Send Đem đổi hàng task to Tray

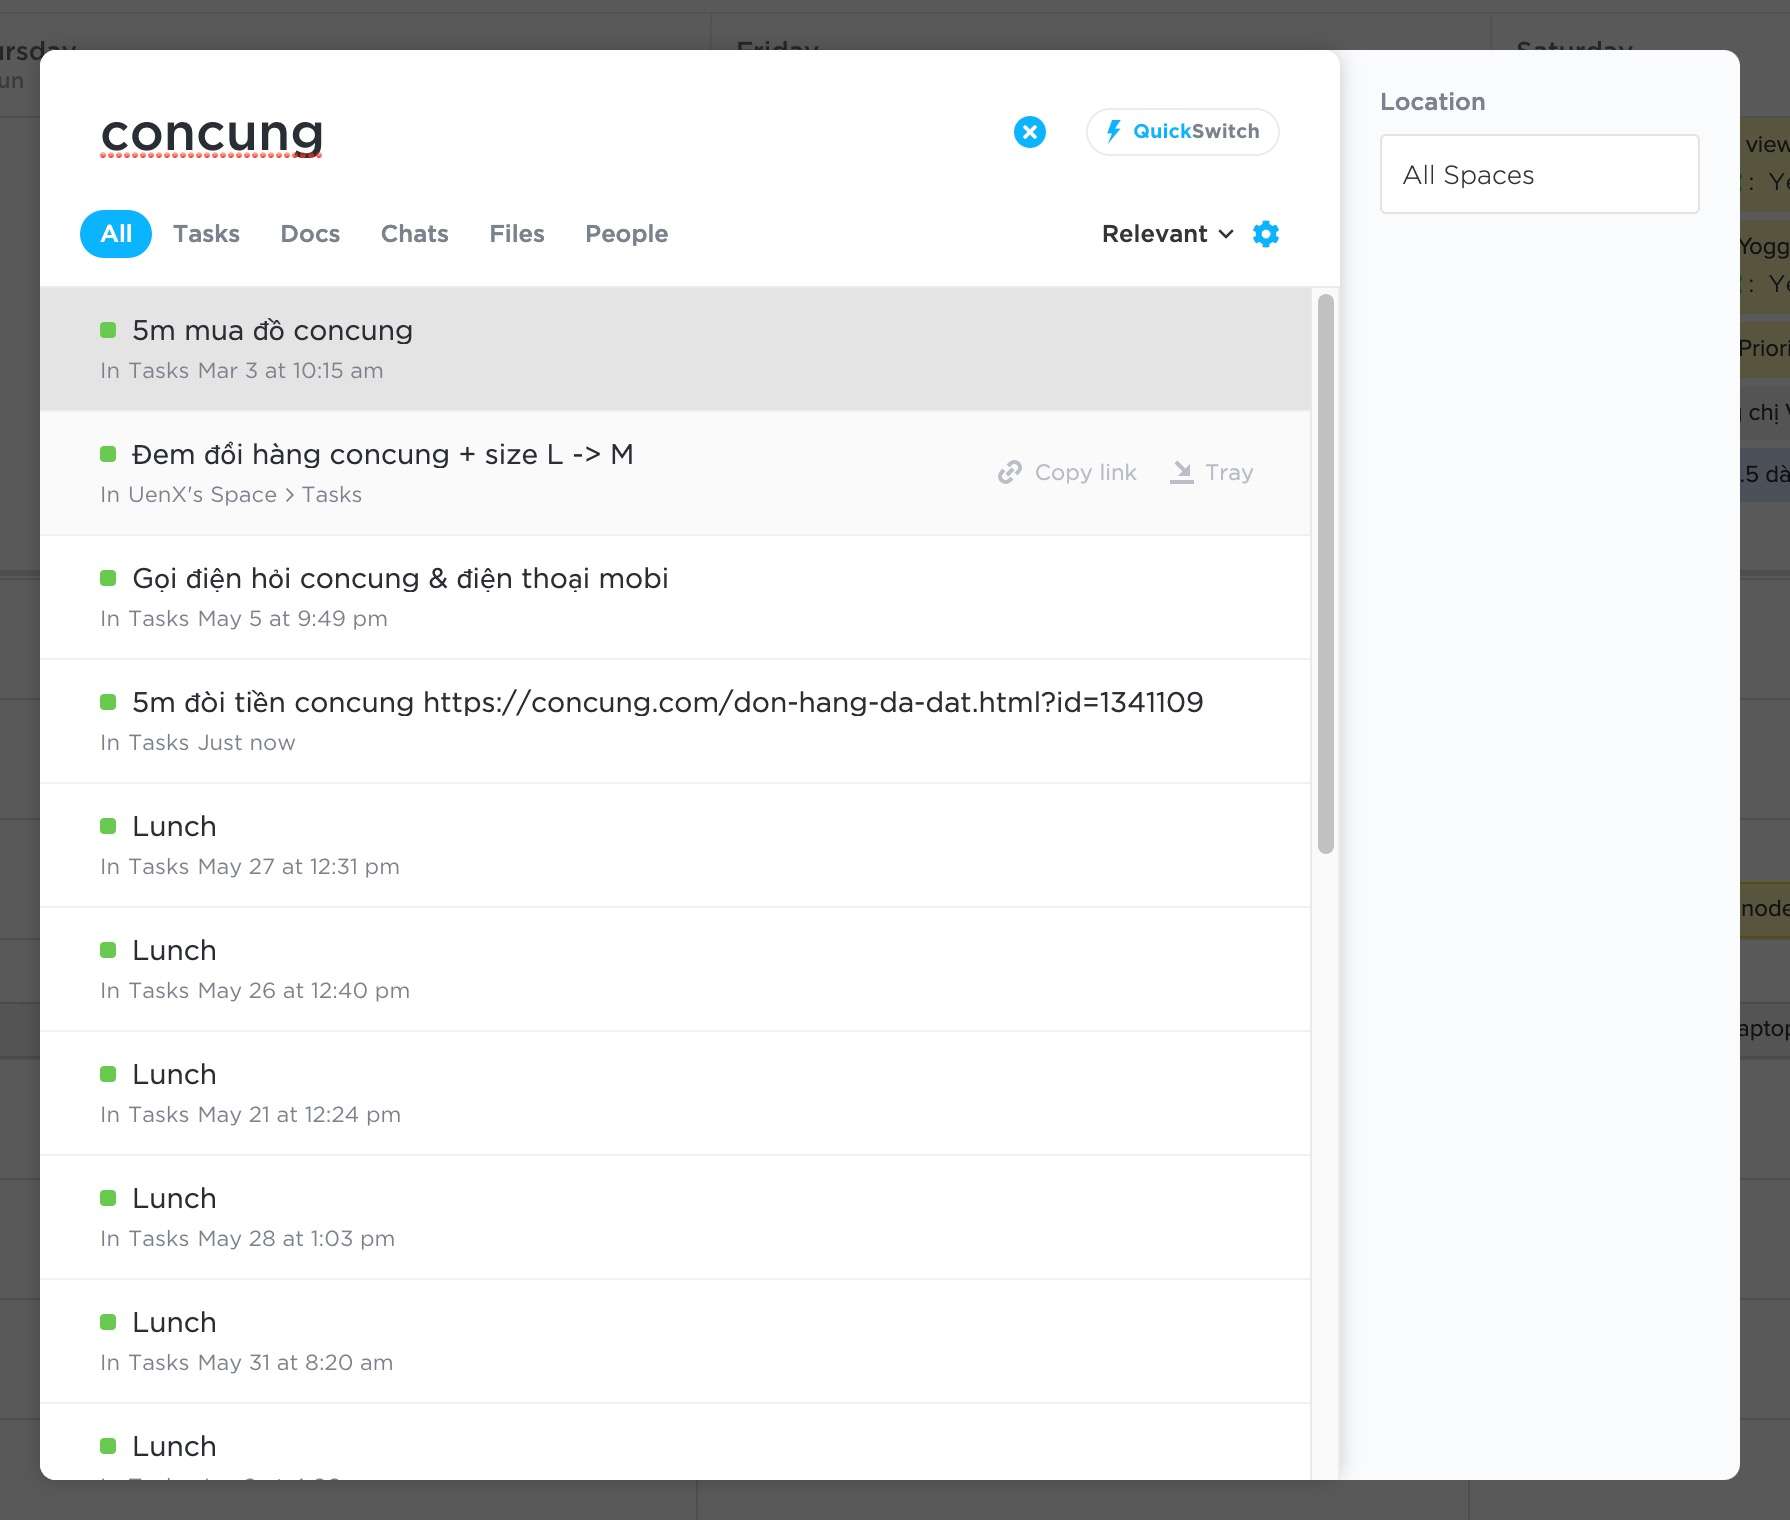click(x=1211, y=472)
